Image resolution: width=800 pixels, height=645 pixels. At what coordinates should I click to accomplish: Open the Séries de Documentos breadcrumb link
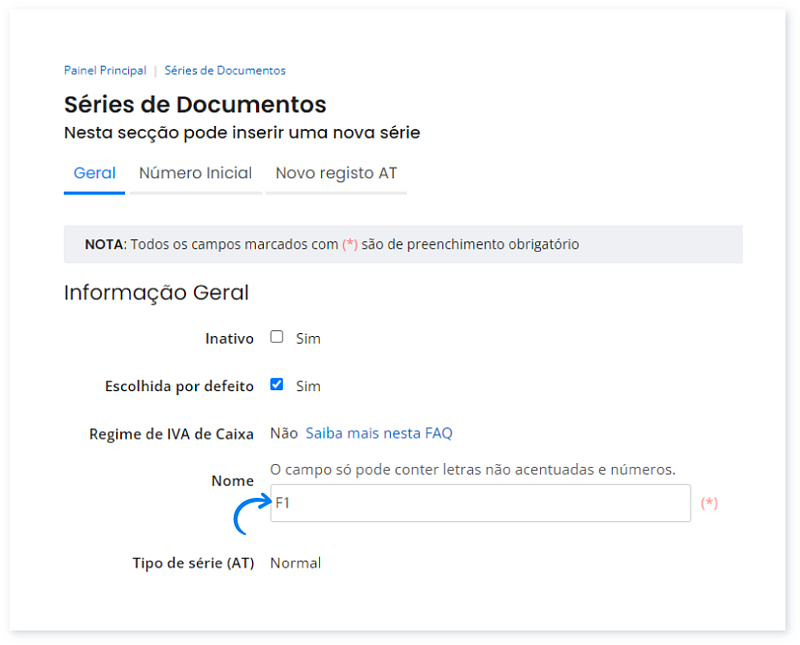click(x=225, y=70)
